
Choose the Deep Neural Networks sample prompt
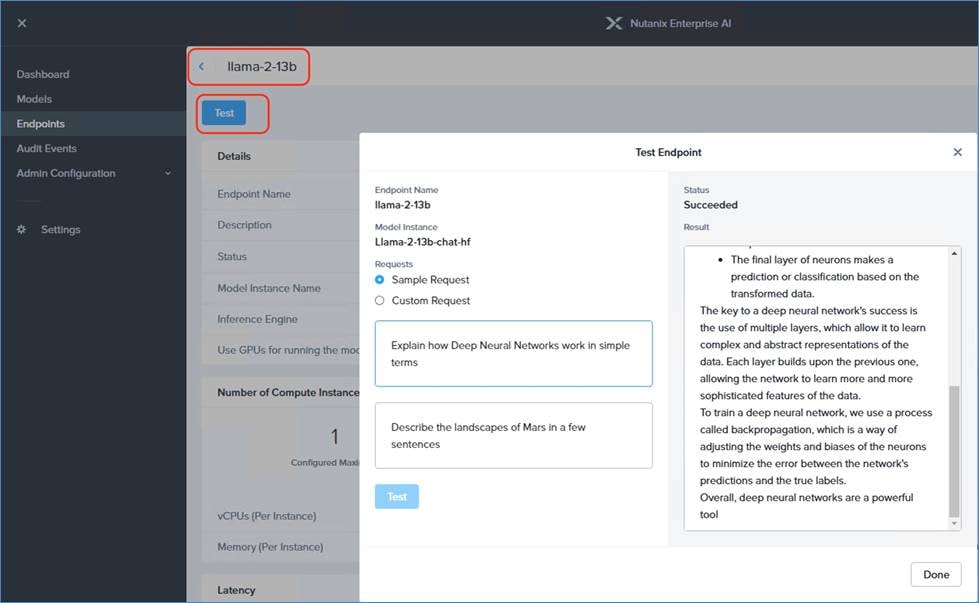pos(513,354)
